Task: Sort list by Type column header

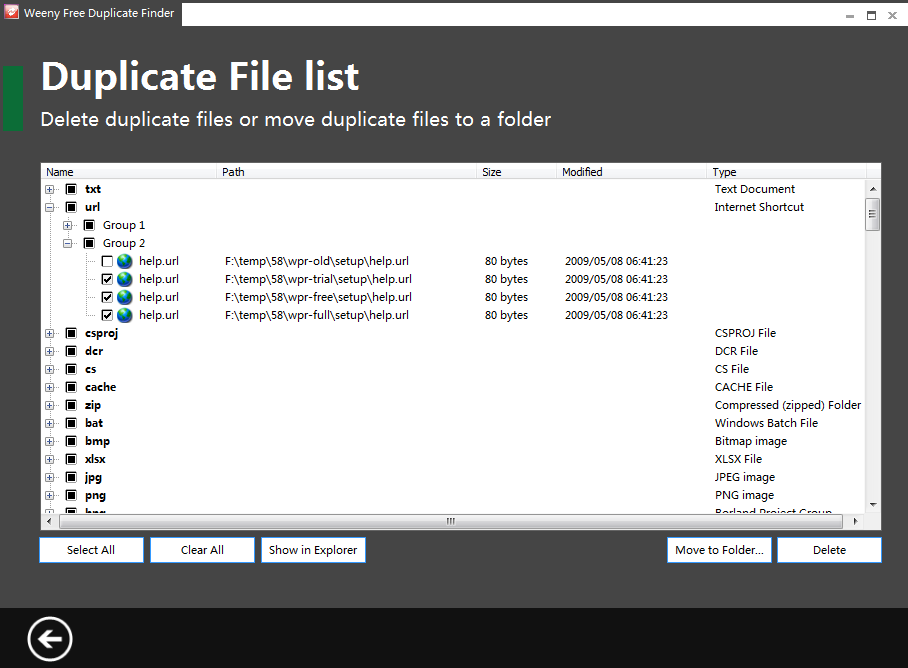Action: coord(786,172)
